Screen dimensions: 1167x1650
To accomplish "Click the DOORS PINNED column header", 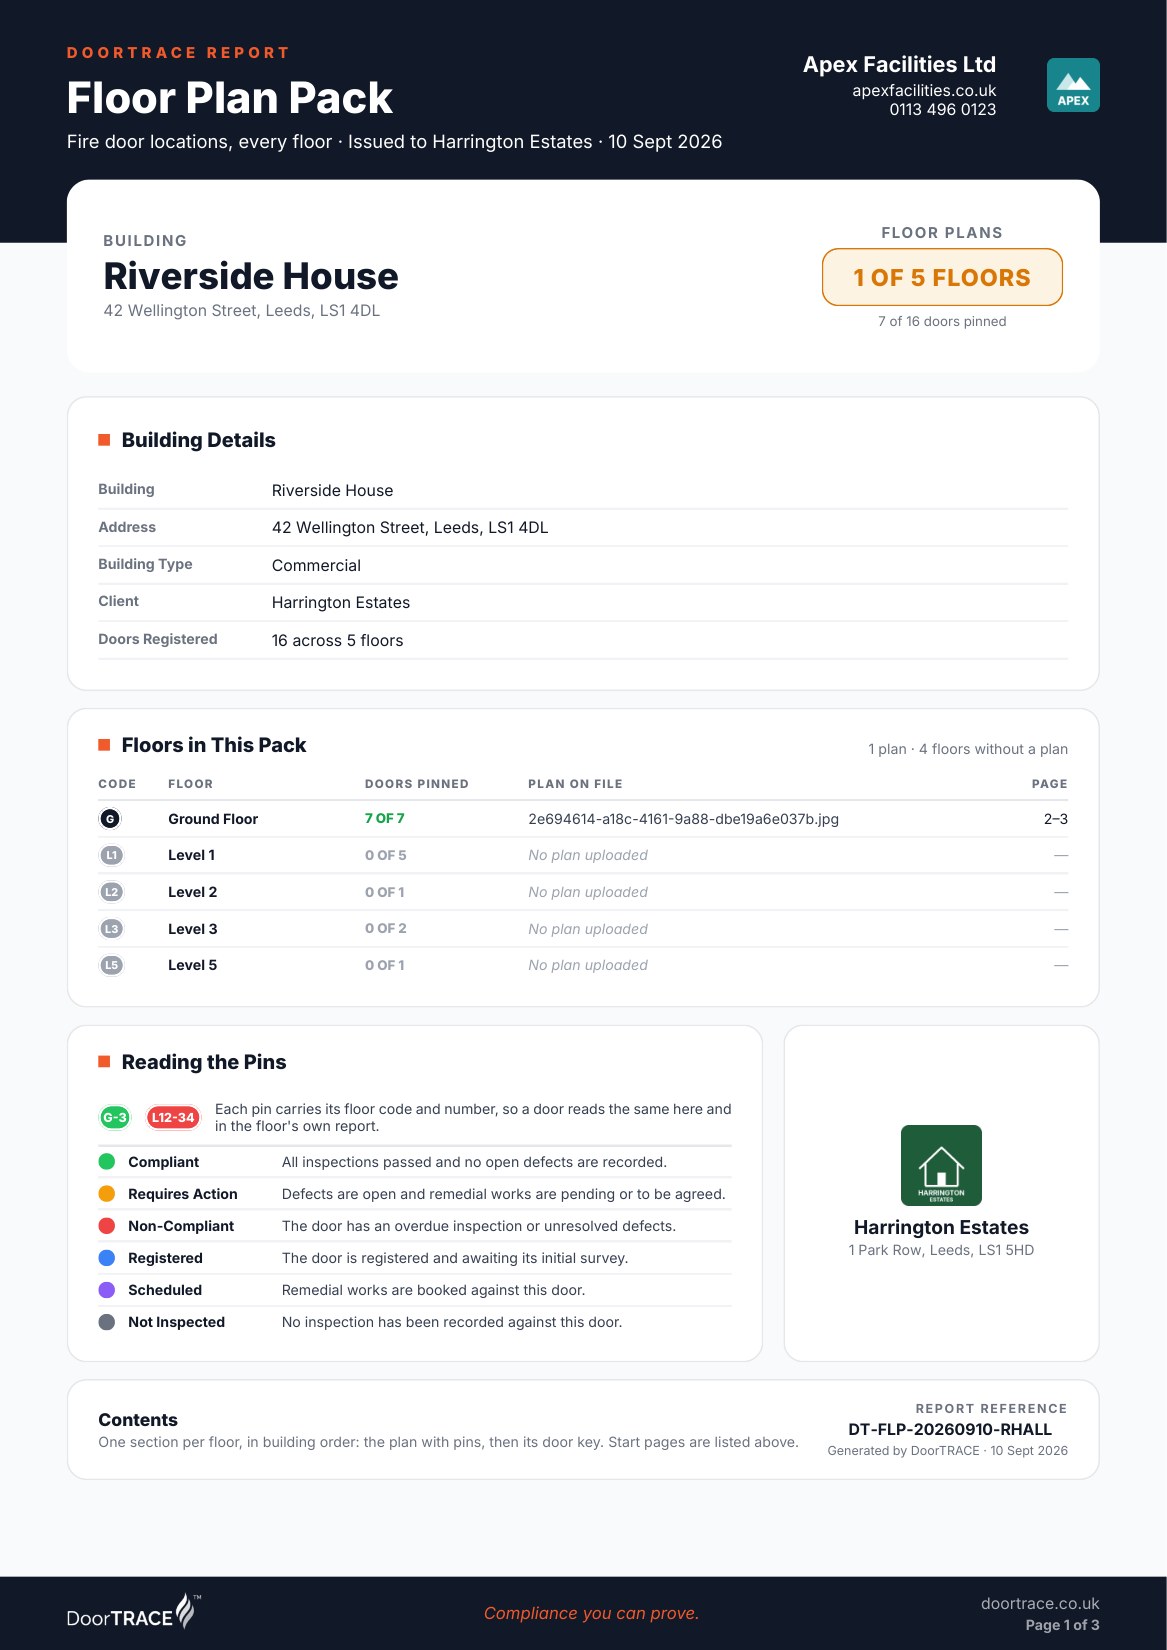I will click(x=417, y=784).
